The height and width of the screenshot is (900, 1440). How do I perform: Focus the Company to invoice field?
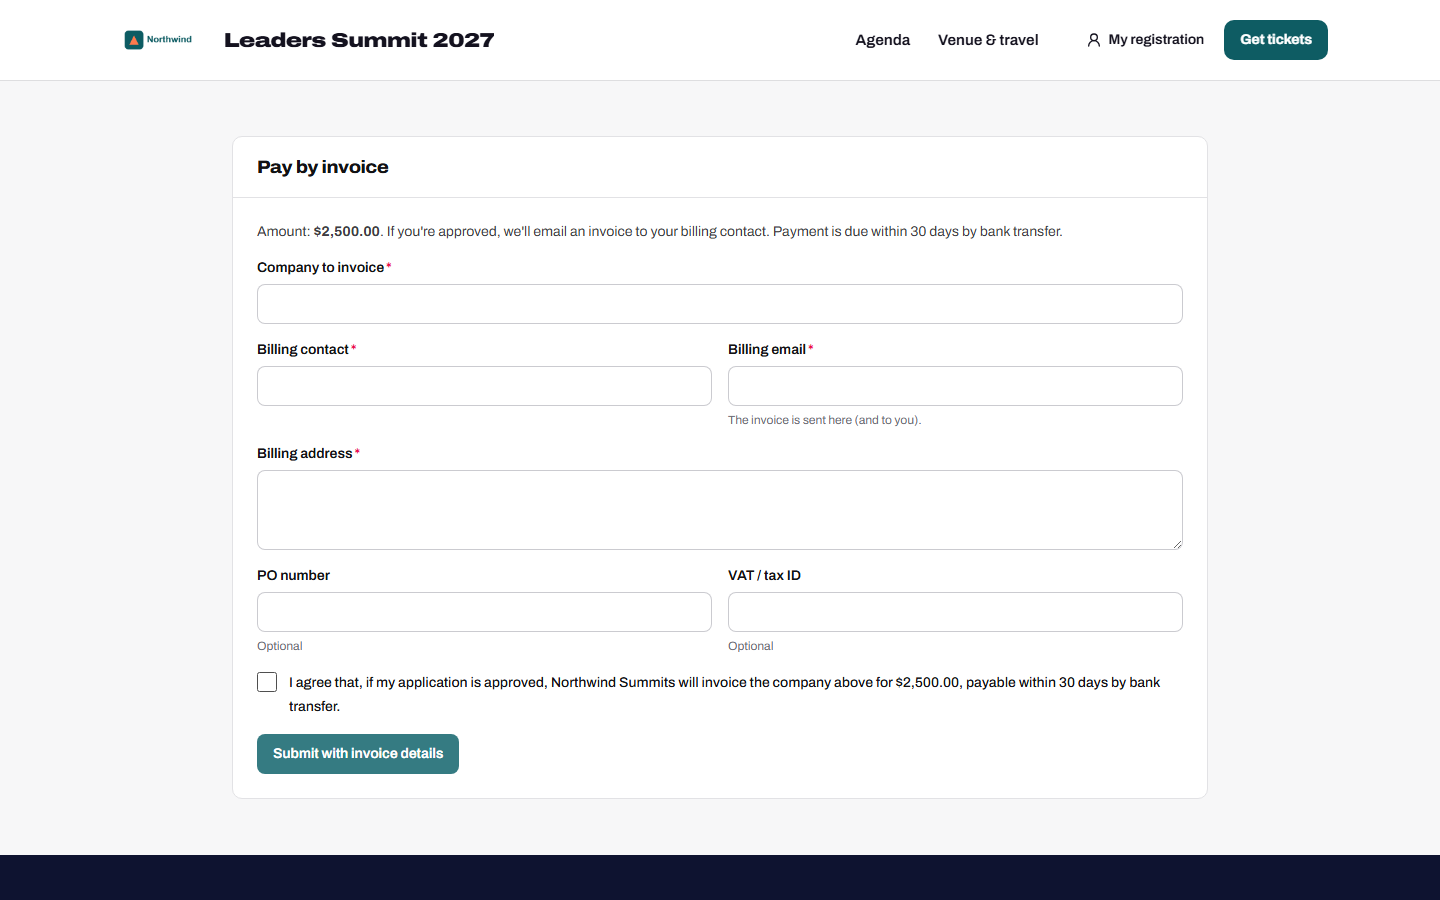click(720, 304)
